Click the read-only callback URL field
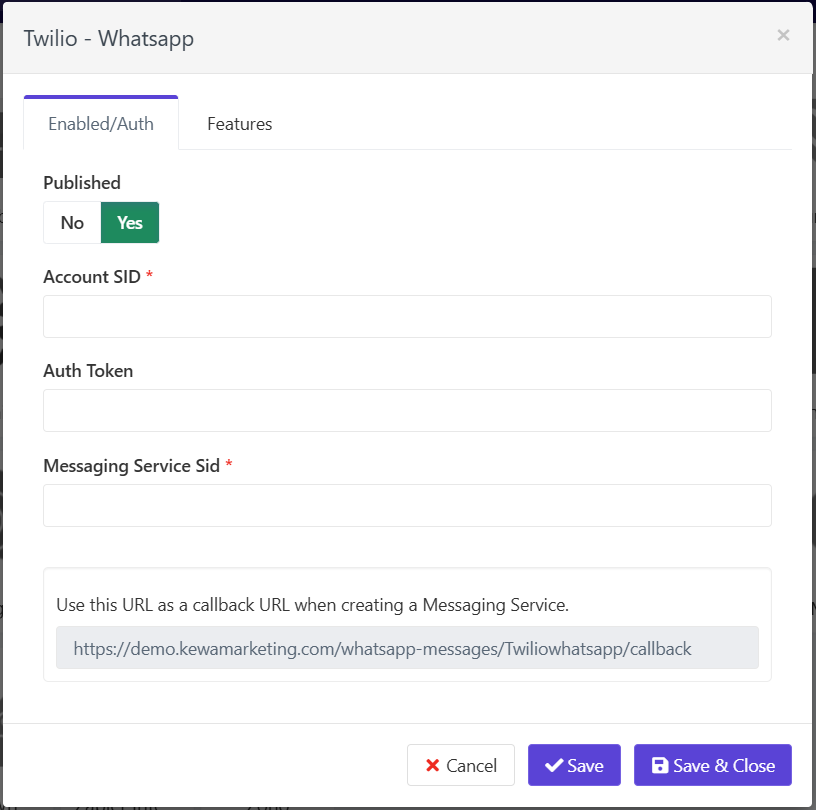The height and width of the screenshot is (810, 816). point(407,648)
